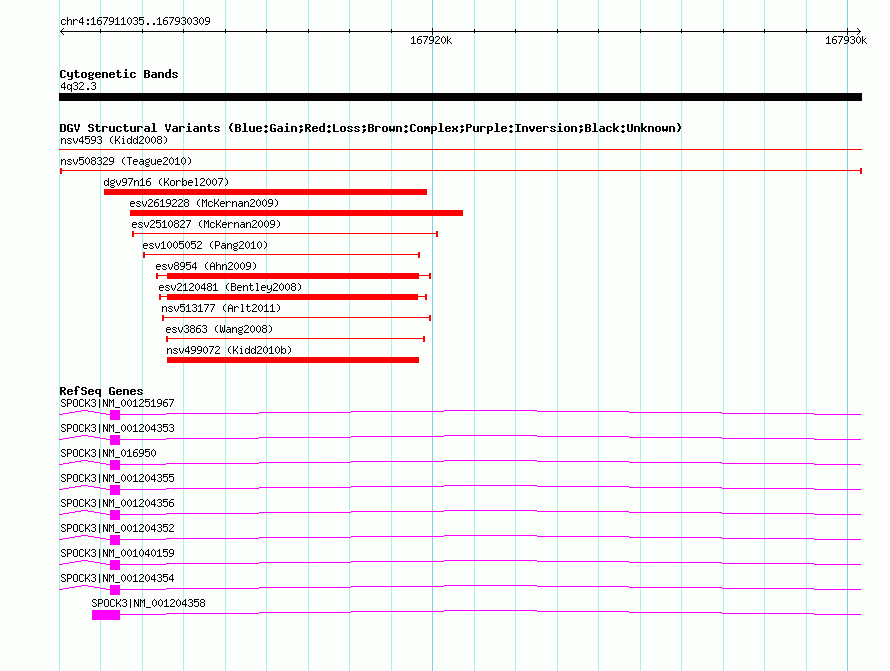This screenshot has width=890, height=671.
Task: Open transcript SPOCK3|NM_001204352 label
Action: click(117, 528)
